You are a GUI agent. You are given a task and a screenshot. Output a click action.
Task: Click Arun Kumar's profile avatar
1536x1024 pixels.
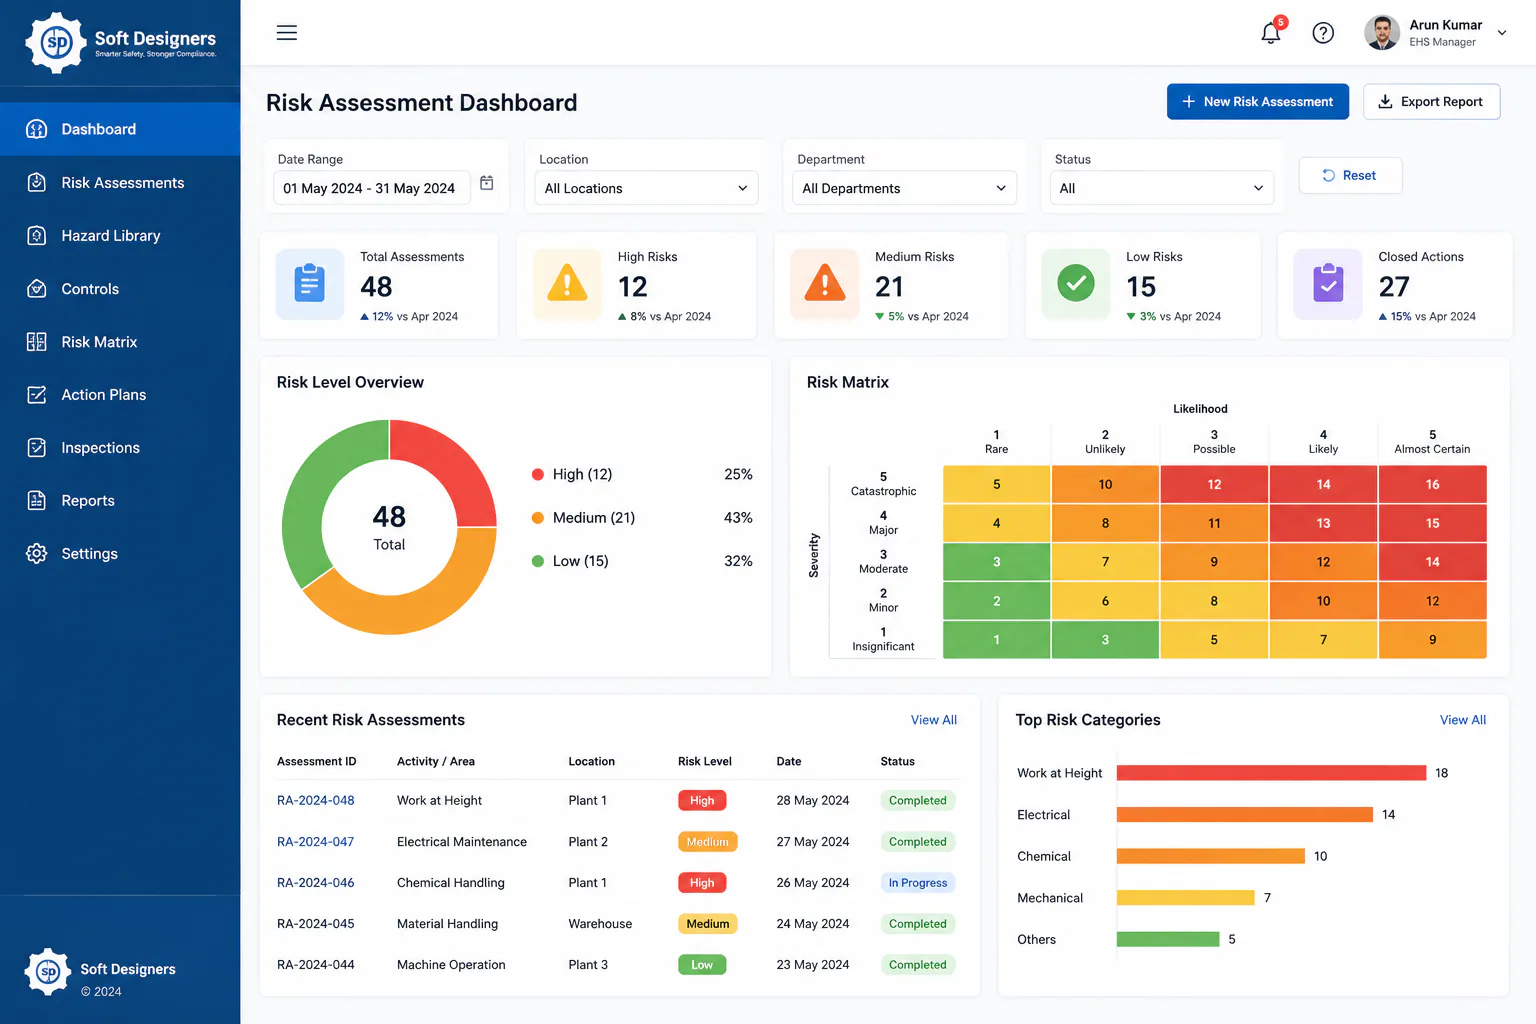tap(1382, 33)
